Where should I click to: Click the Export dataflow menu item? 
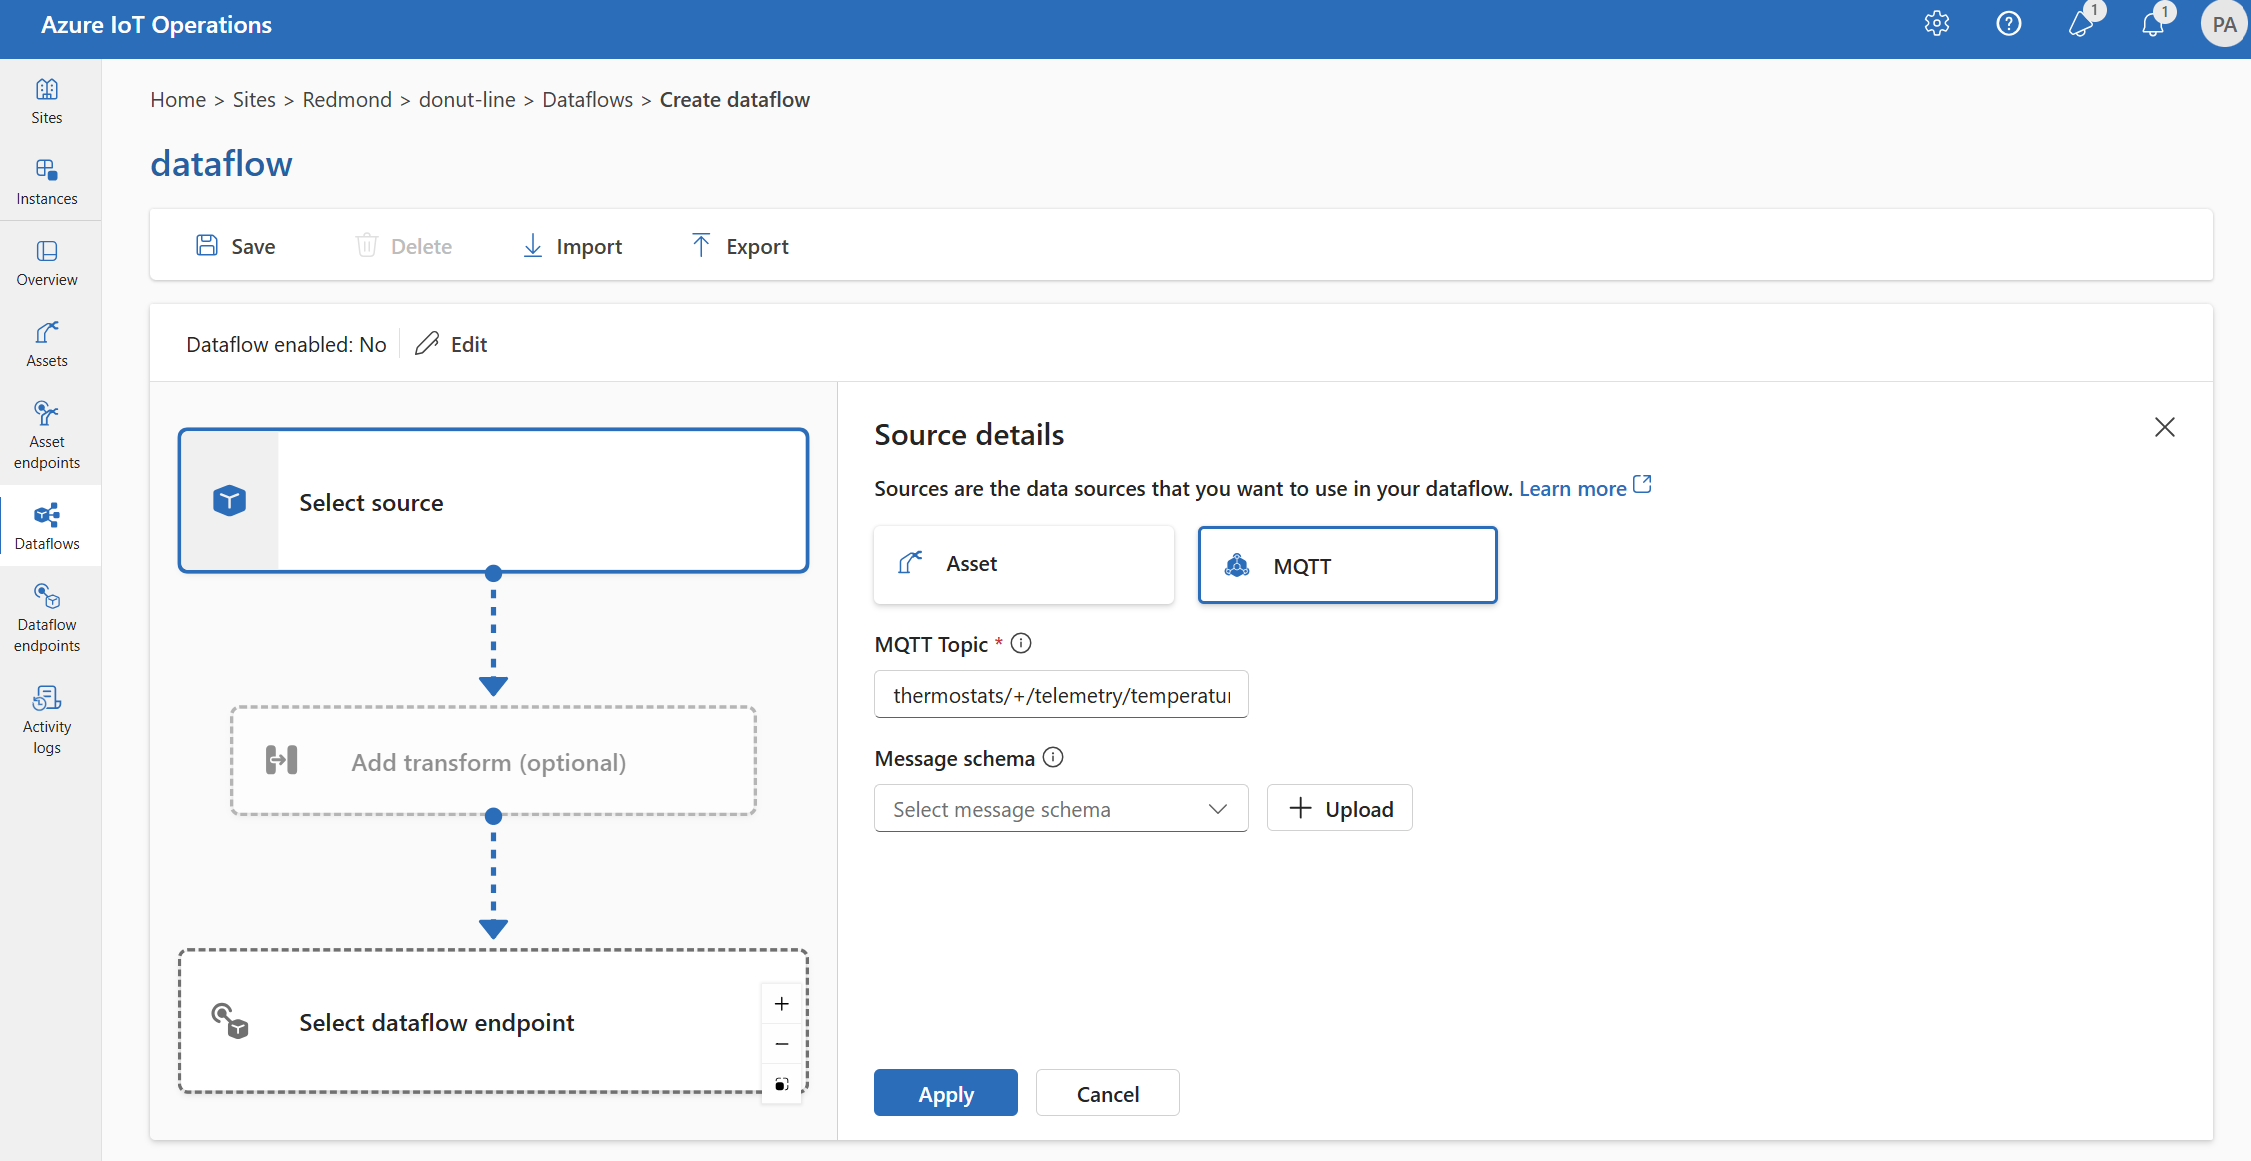[737, 244]
